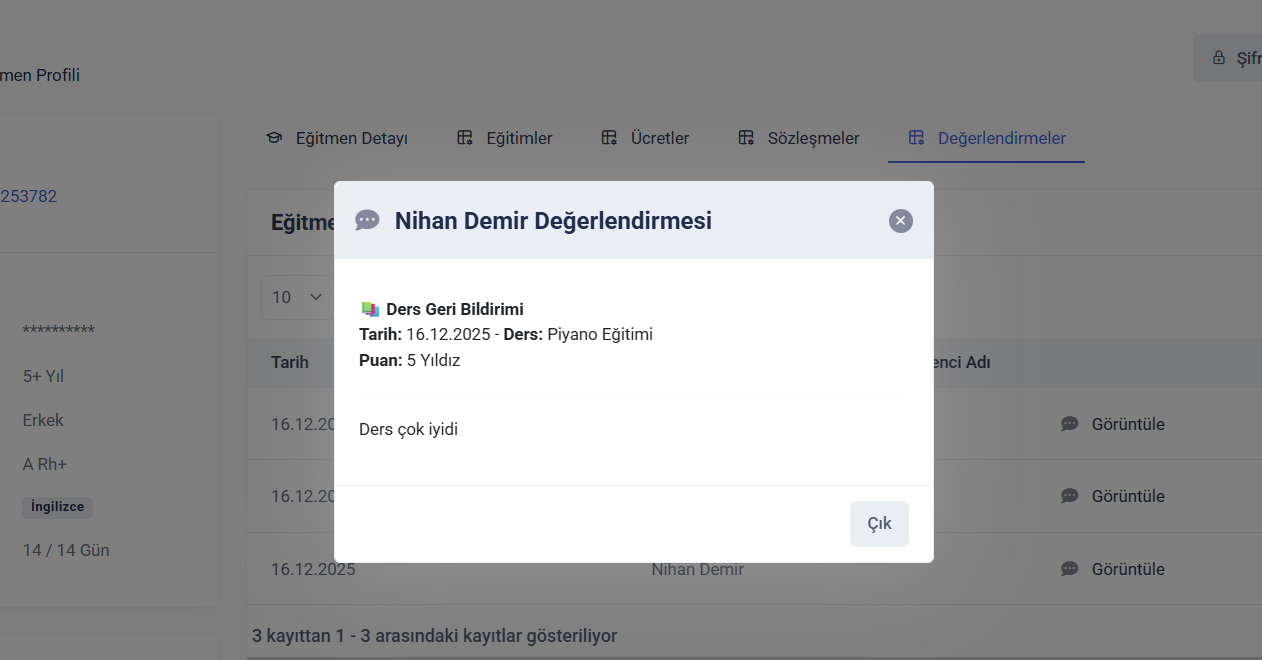Click the table icon next to Sözleşmeler
Viewport: 1262px width, 660px height.
click(x=746, y=138)
